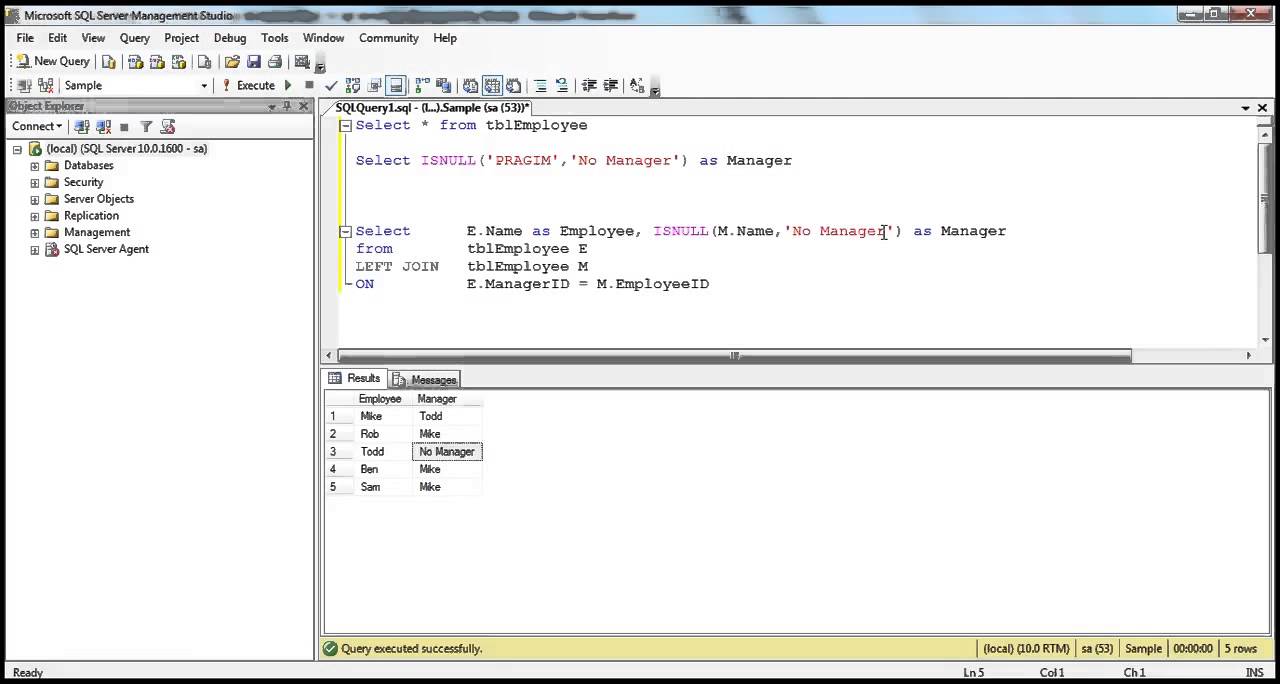Open the Connect dropdown in Object Explorer
Screen dimensions: 1280x684
click(37, 126)
